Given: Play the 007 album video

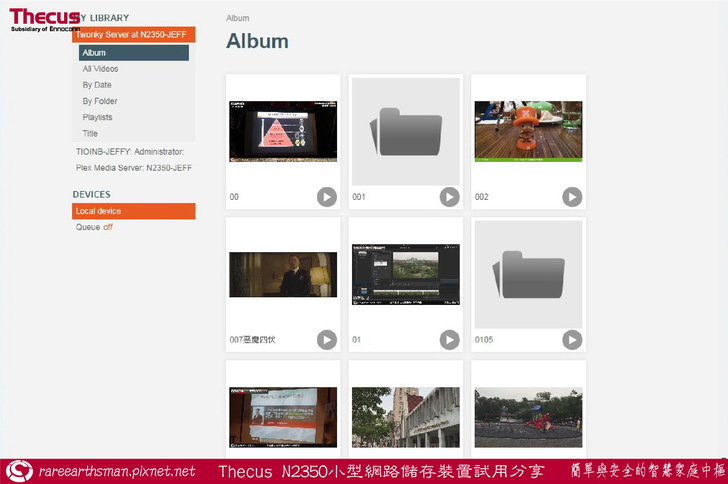Looking at the screenshot, I should pyautogui.click(x=326, y=340).
